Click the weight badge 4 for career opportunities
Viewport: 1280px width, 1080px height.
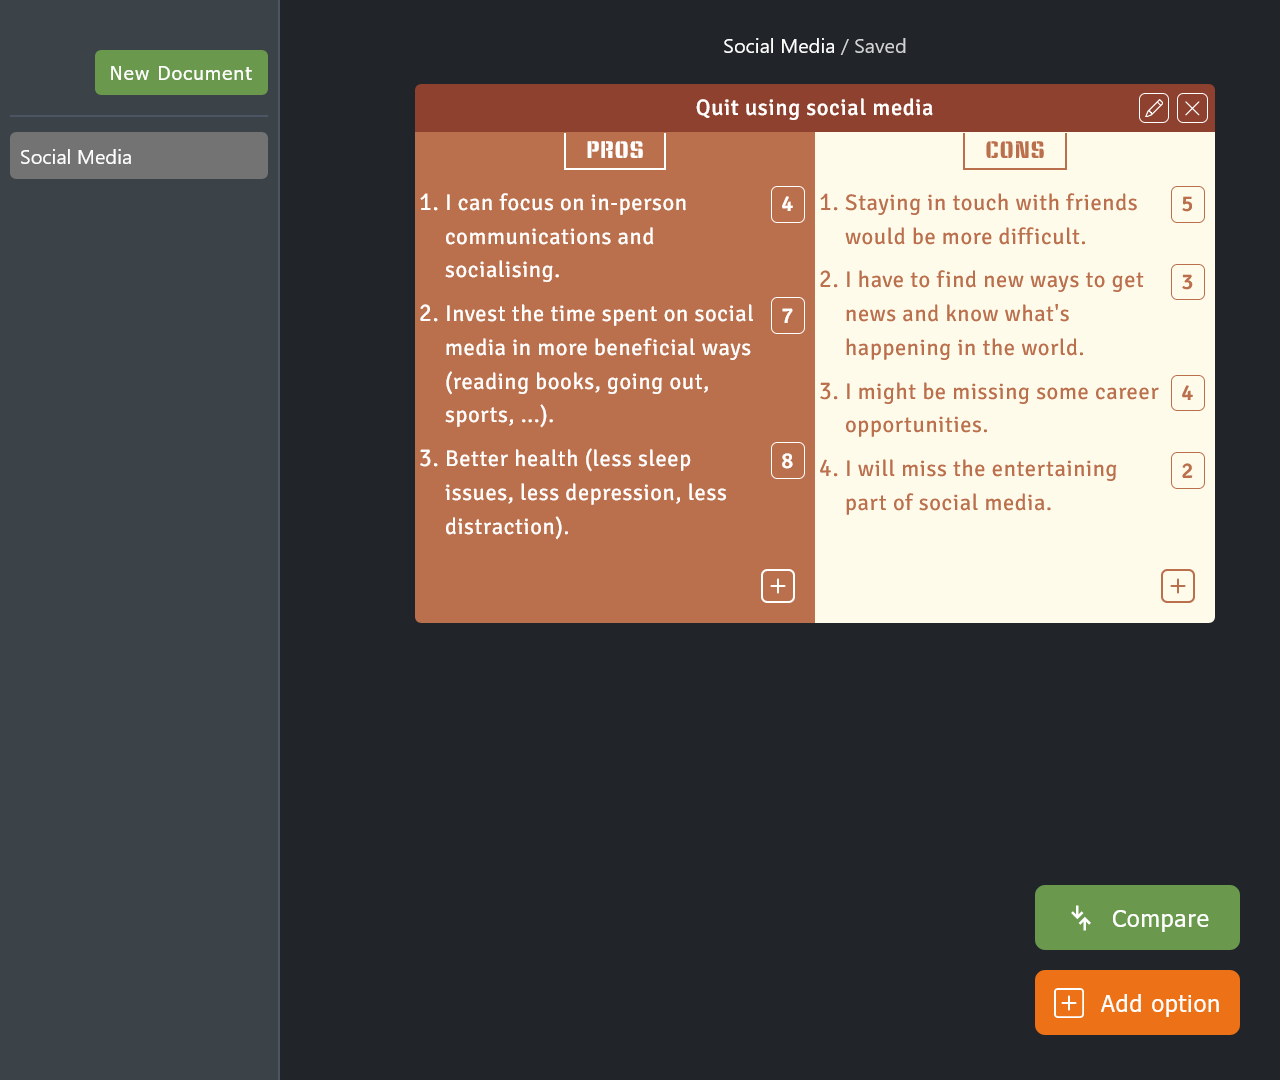(1187, 393)
